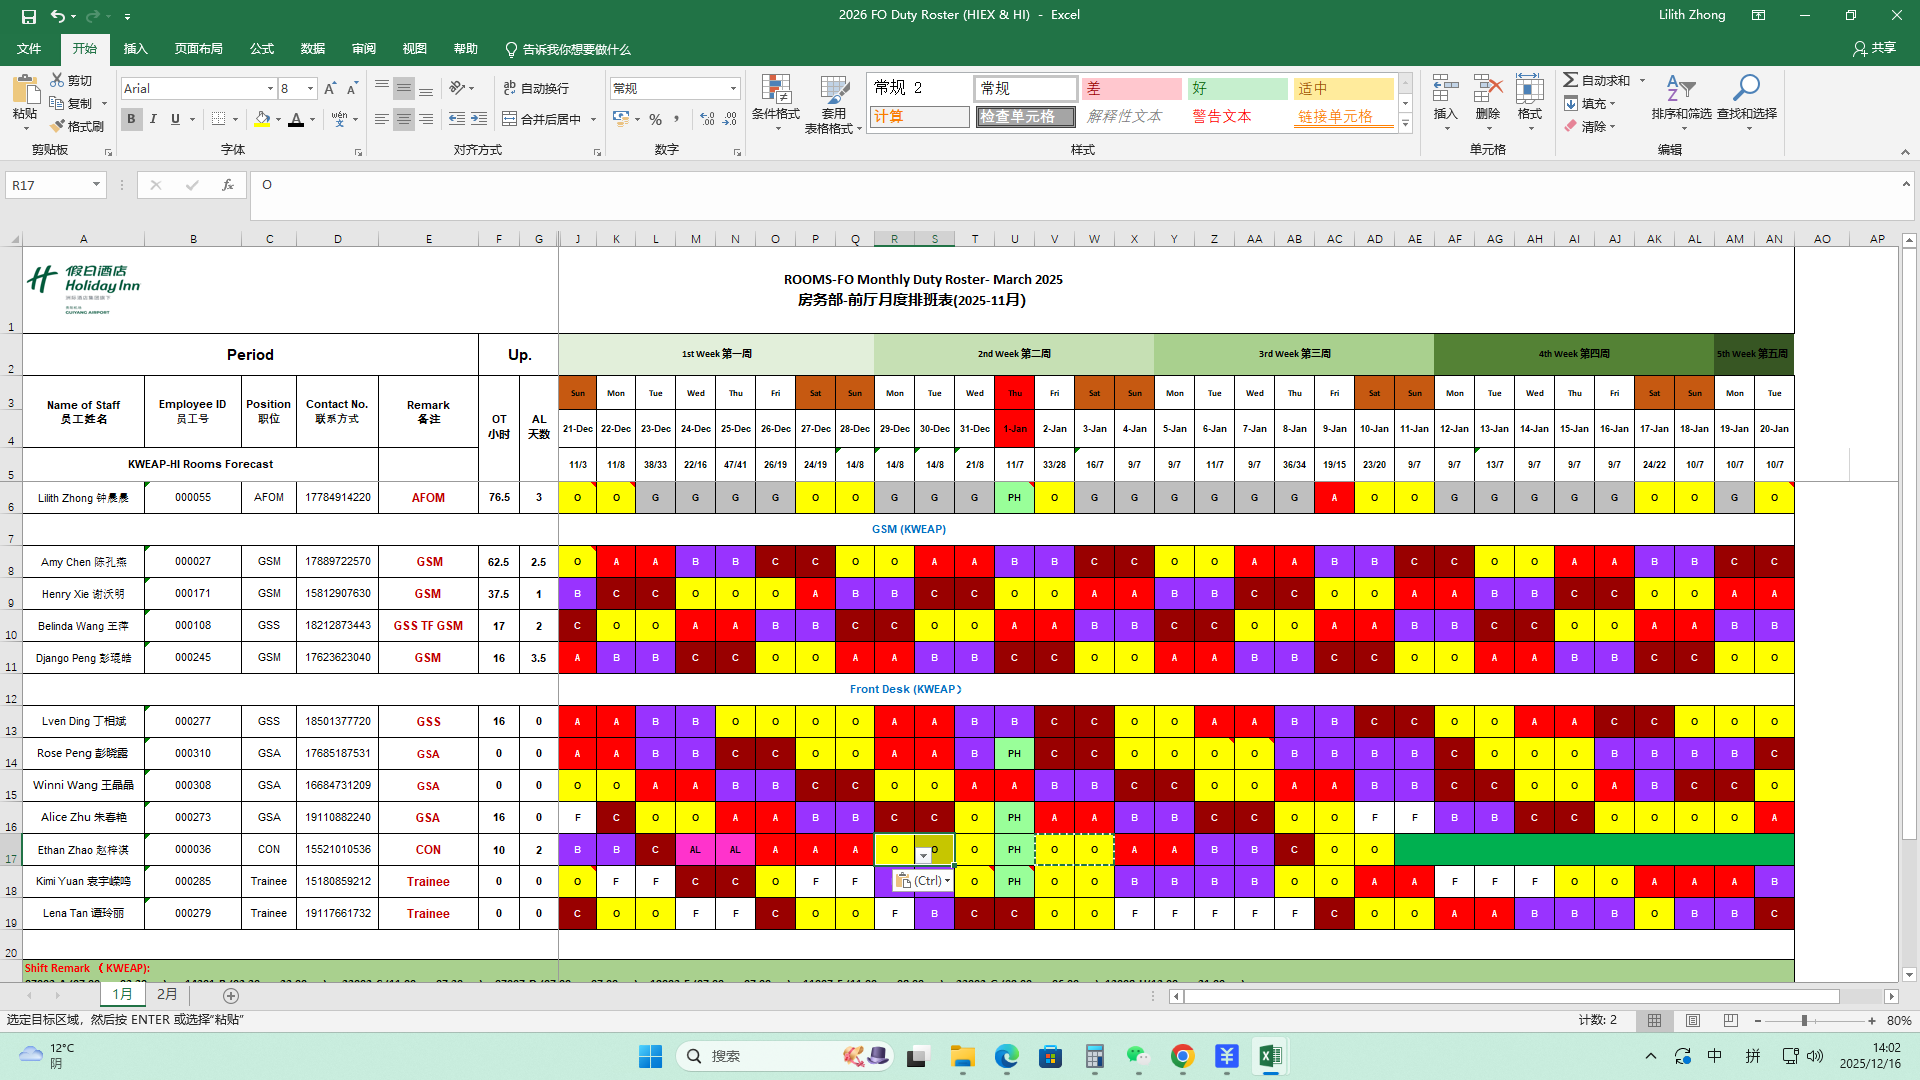Click the Sort and Filter icon
Image resolution: width=1920 pixels, height=1080 pixels.
coord(1681,90)
